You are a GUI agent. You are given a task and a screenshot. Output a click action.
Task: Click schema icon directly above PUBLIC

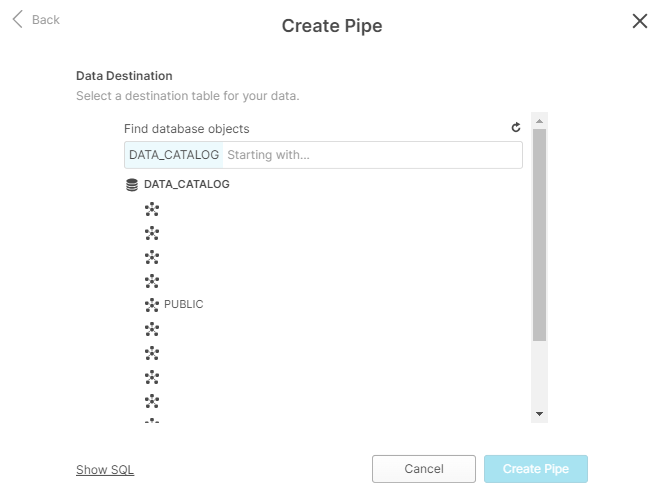point(152,281)
